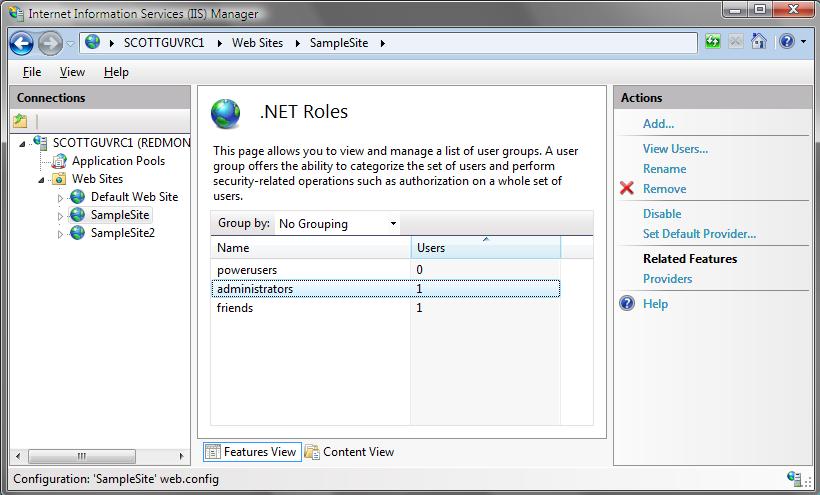Click the Help link in Actions

tap(655, 304)
